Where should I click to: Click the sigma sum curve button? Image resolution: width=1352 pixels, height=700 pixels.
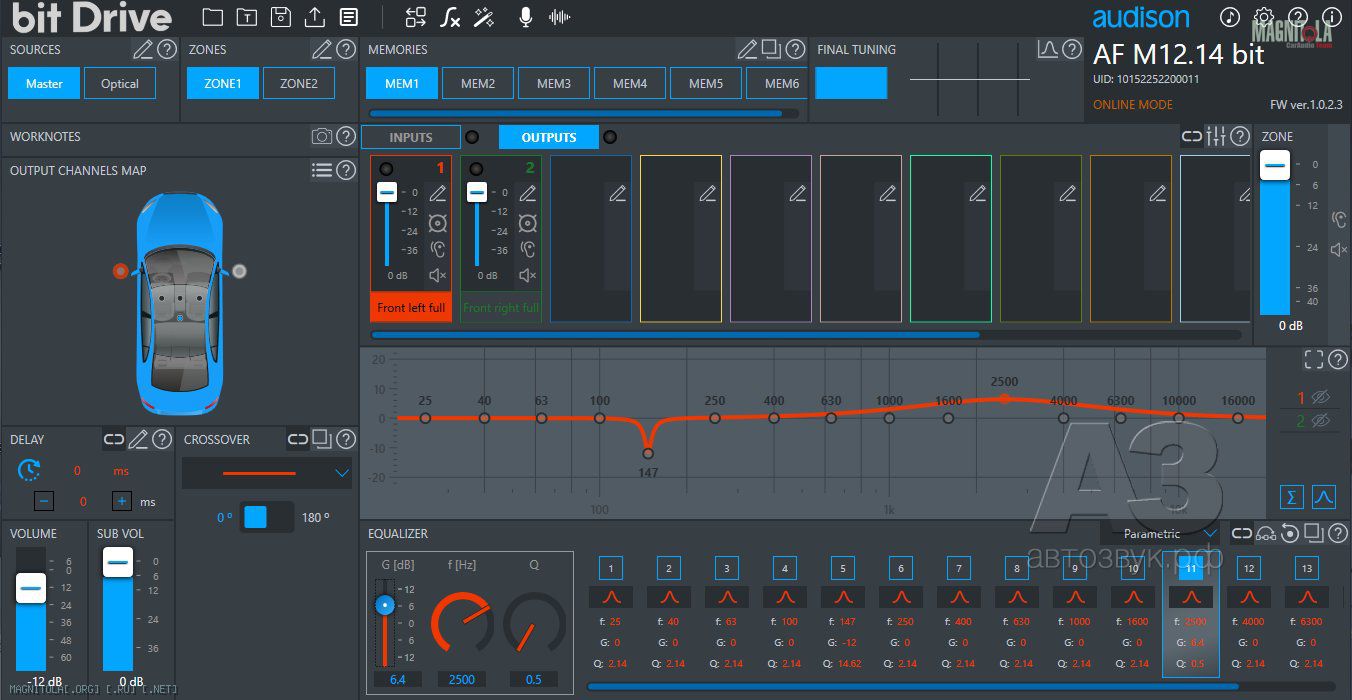tap(1292, 496)
